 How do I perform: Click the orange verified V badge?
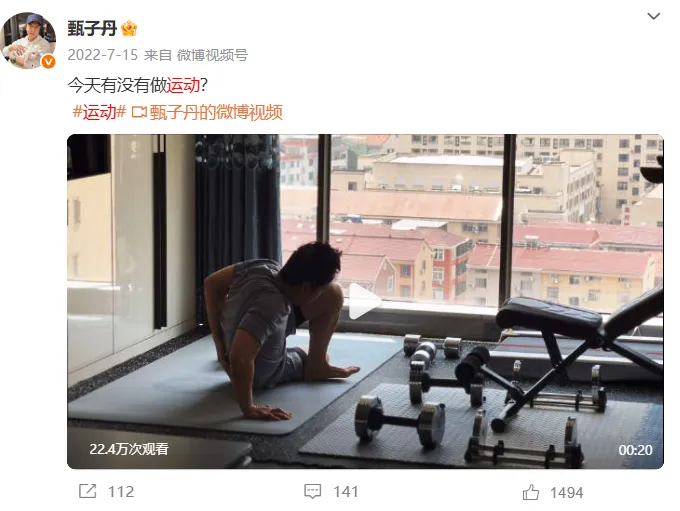coord(49,62)
